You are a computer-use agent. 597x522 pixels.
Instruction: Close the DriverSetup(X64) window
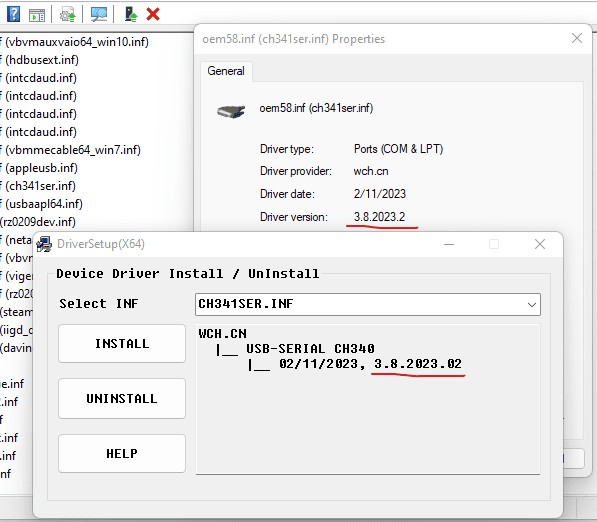pyautogui.click(x=540, y=244)
